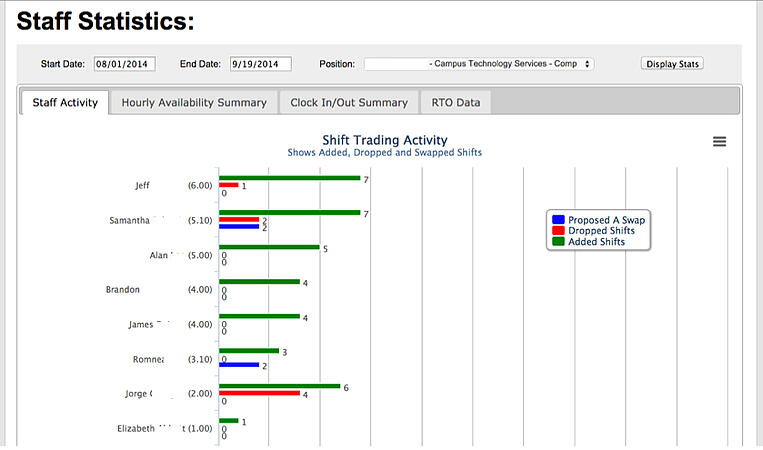763x450 pixels.
Task: Click Samantha's blue proposed swap bar
Action: [x=239, y=226]
